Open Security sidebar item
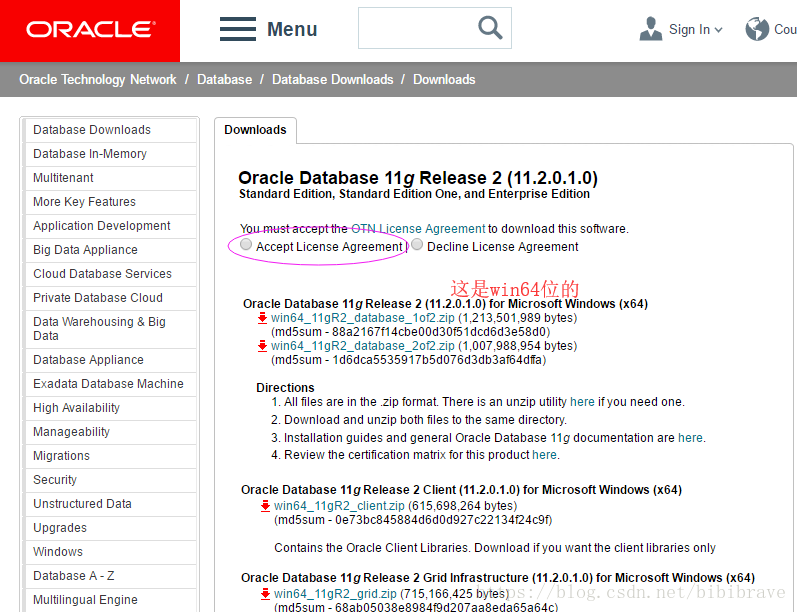 click(x=110, y=480)
